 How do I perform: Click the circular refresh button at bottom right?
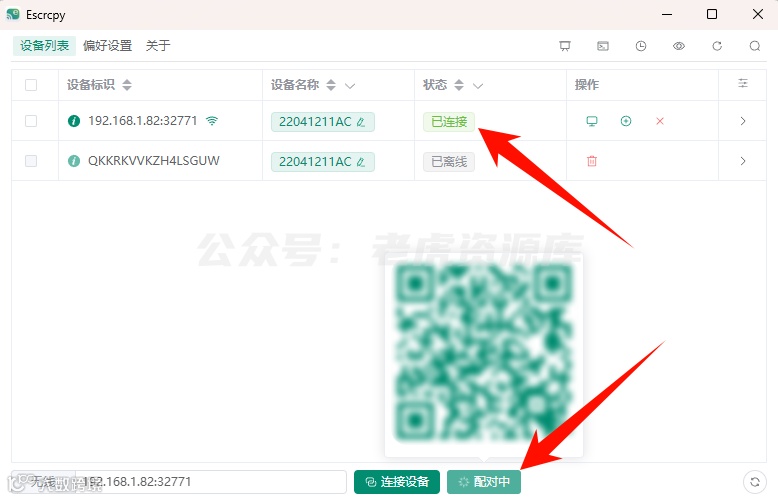755,482
